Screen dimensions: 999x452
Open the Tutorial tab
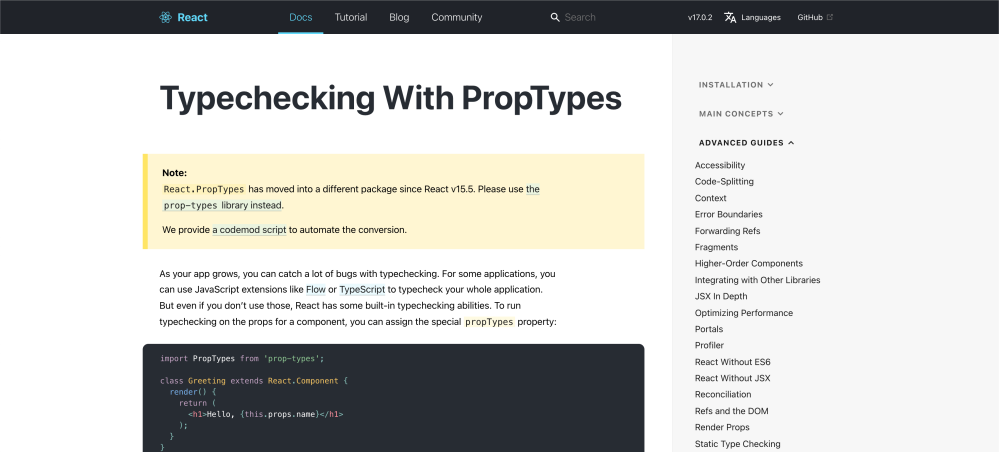click(351, 17)
